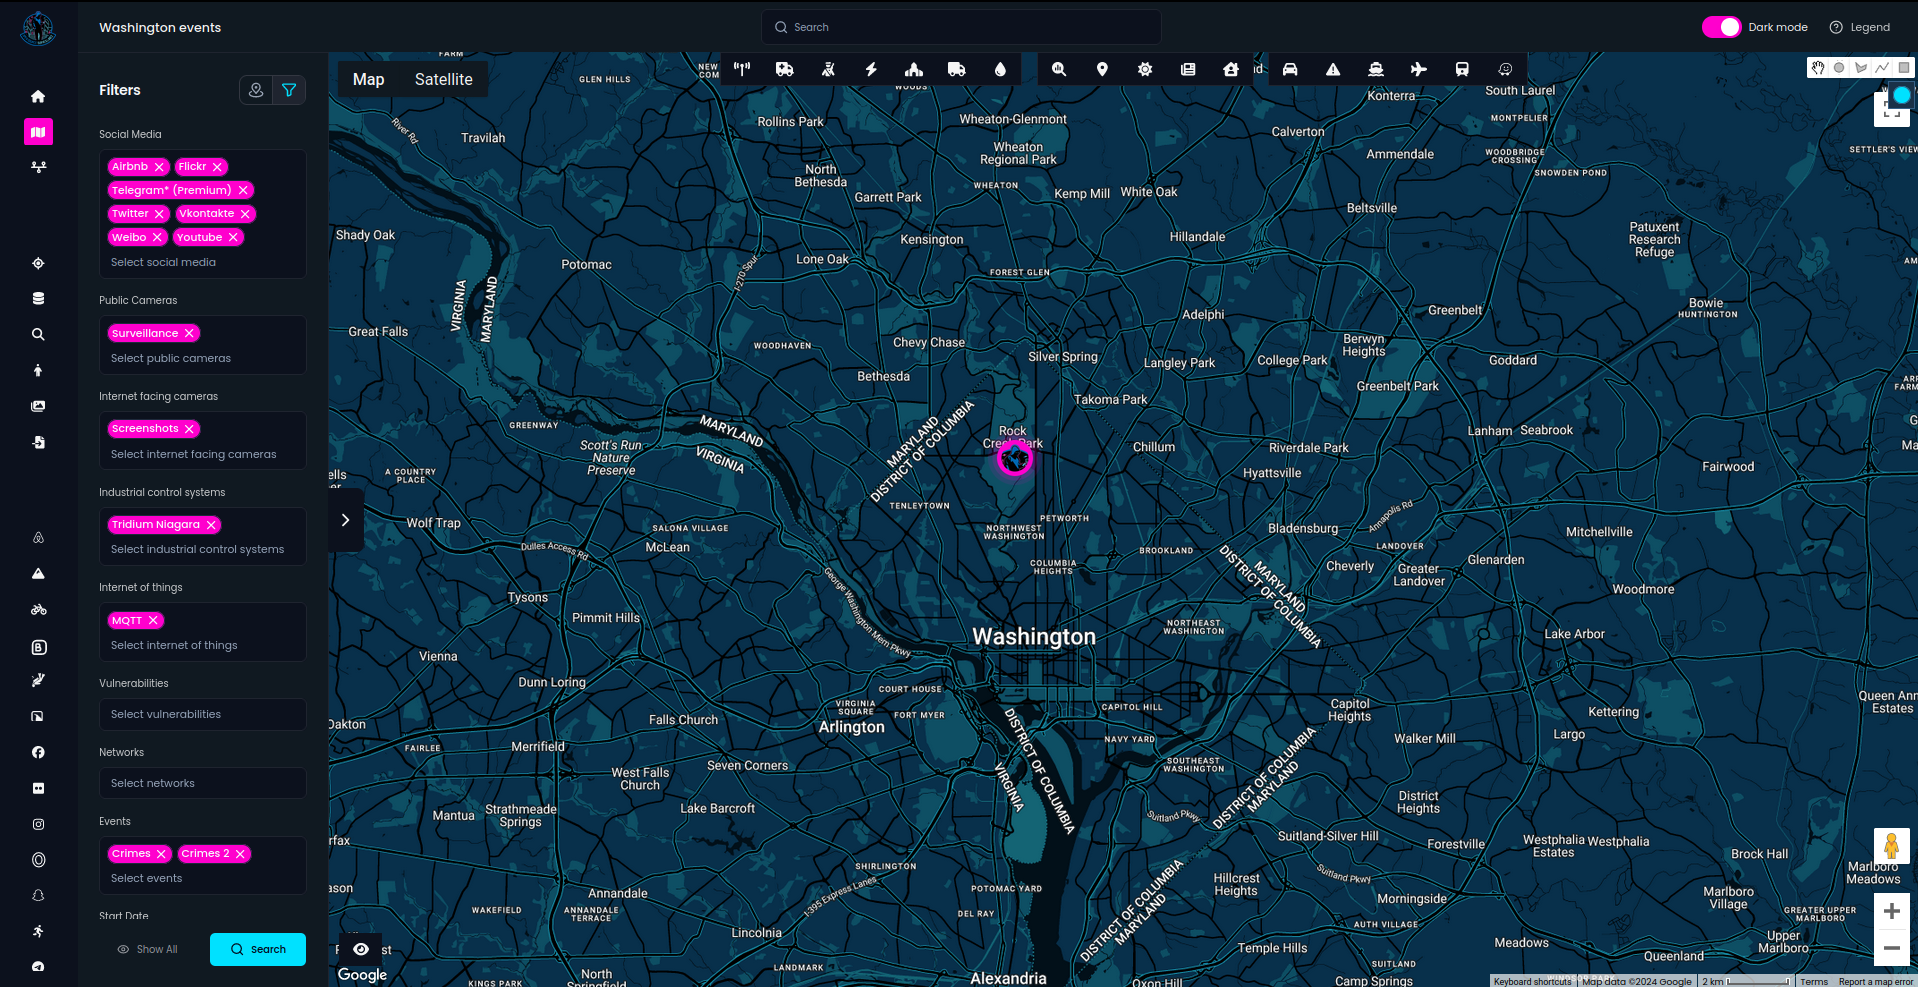The image size is (1918, 987).
Task: Remove the Vkontakte tag
Action: click(245, 214)
